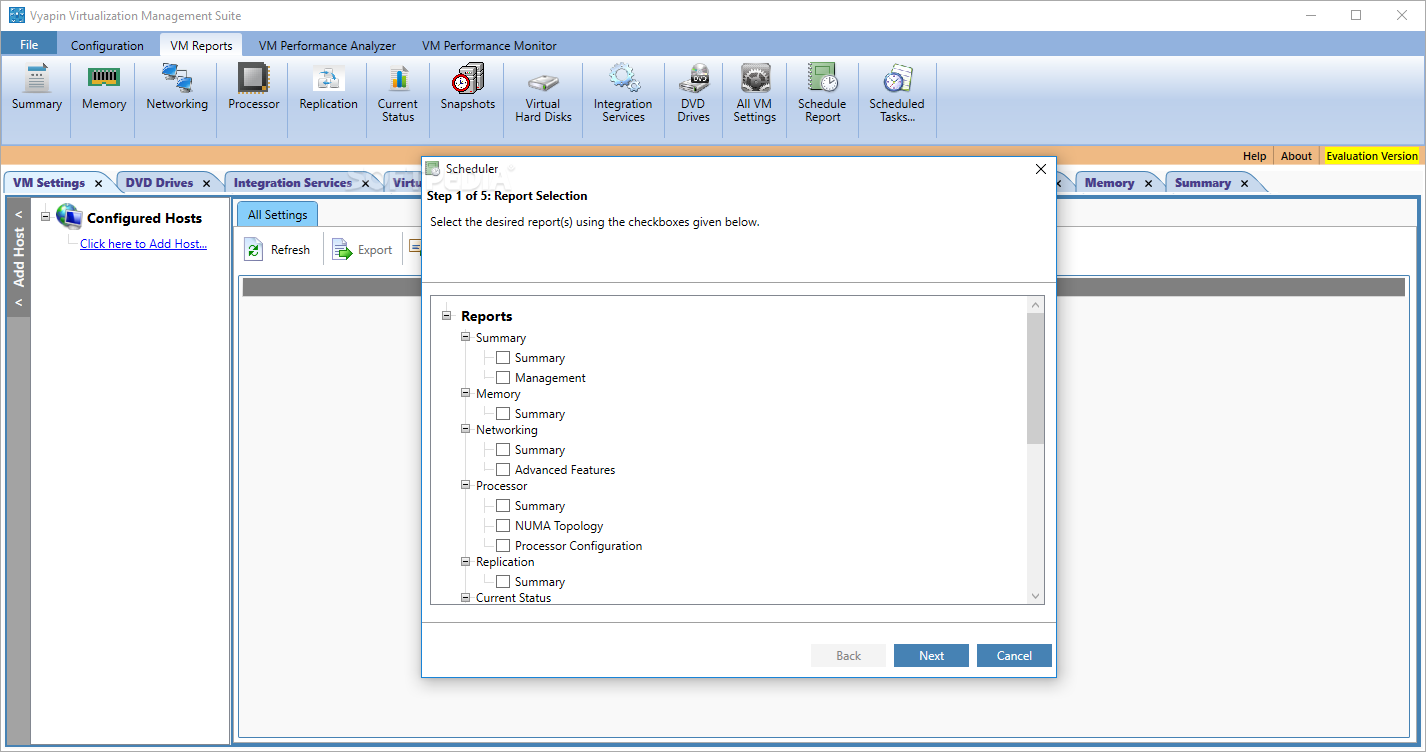Check Summary under the Memory group
Screen dimensions: 1426x752
click(503, 414)
